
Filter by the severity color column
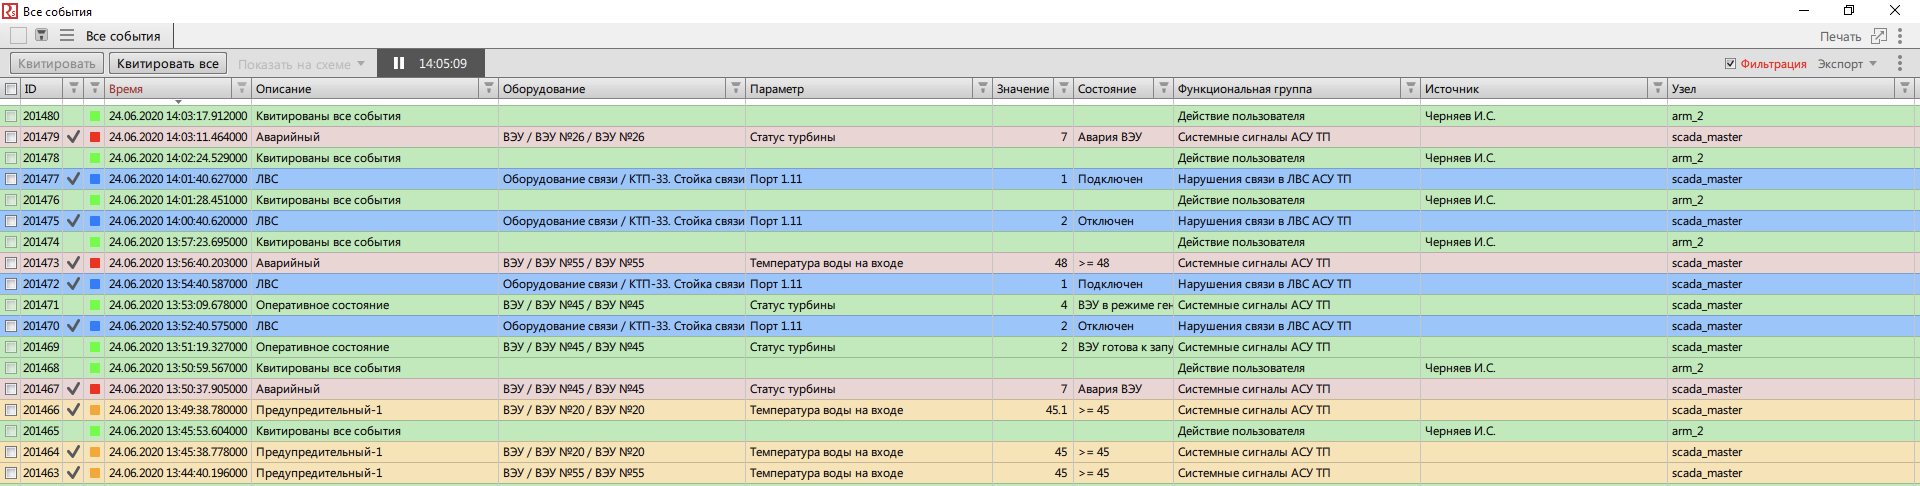(94, 88)
